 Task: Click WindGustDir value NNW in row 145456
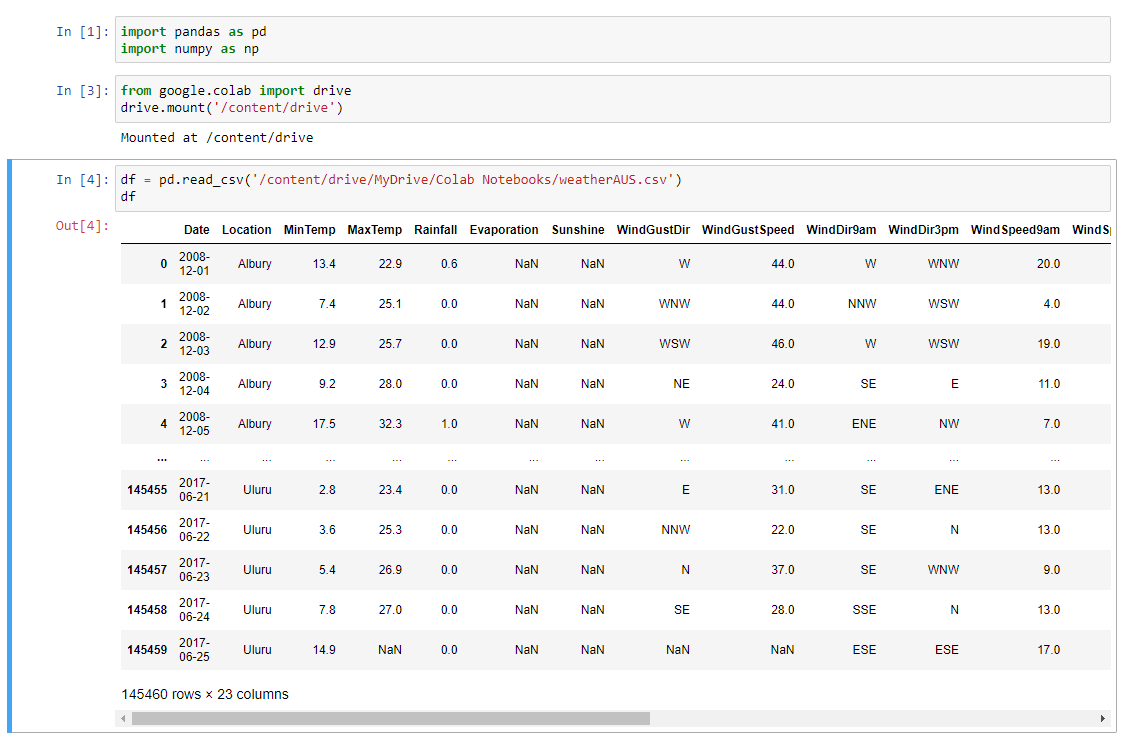676,530
